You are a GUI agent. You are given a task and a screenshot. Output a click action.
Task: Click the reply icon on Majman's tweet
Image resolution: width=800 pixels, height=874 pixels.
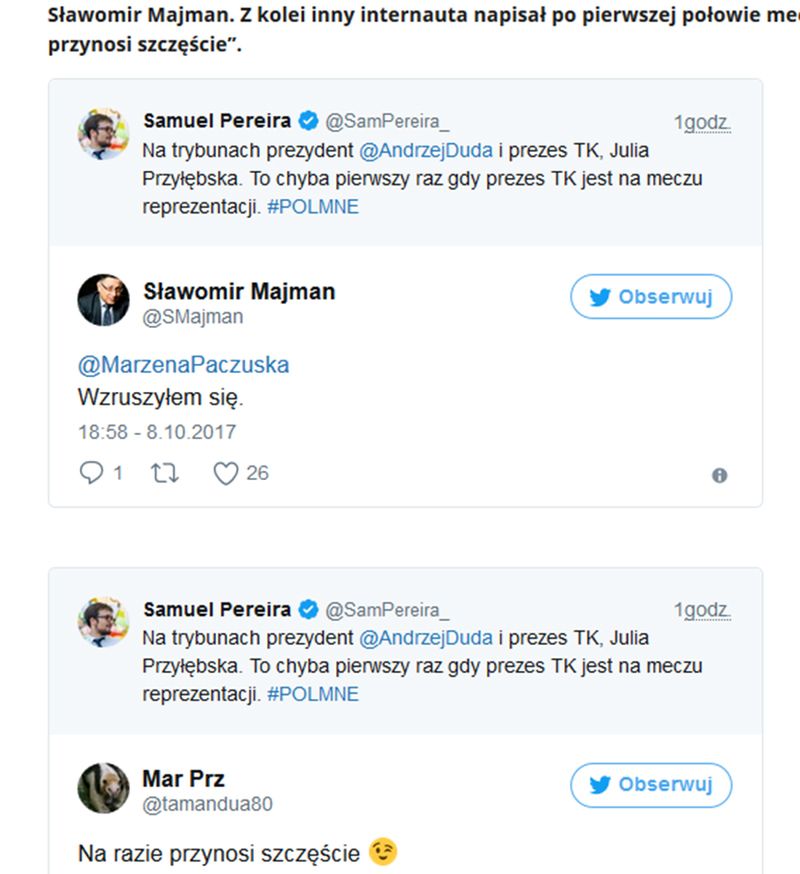point(91,473)
